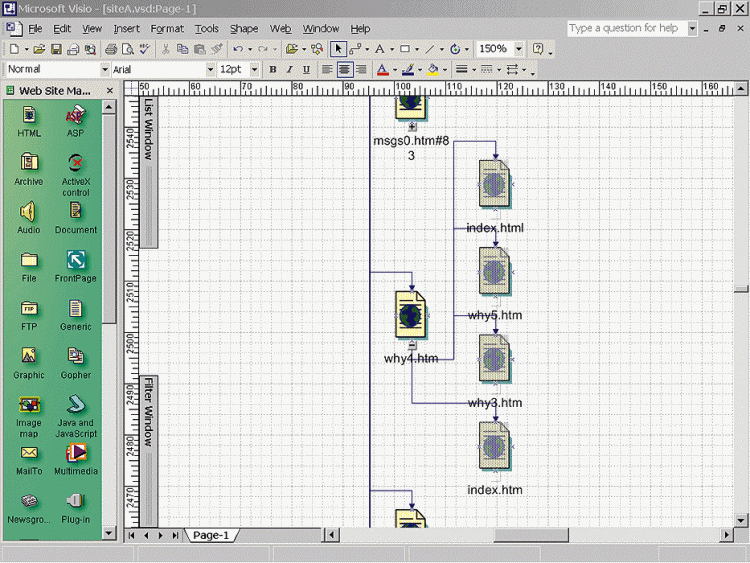Select the Document stencil shape
This screenshot has height=563, width=750.
pos(76,218)
